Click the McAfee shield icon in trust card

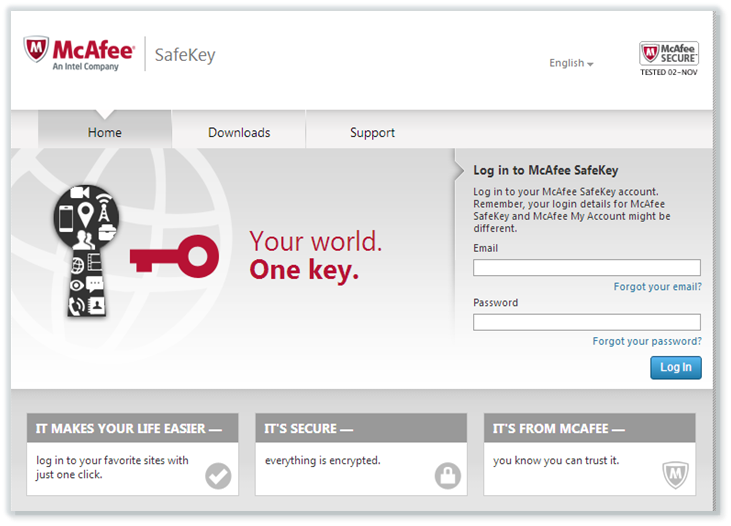pyautogui.click(x=676, y=475)
